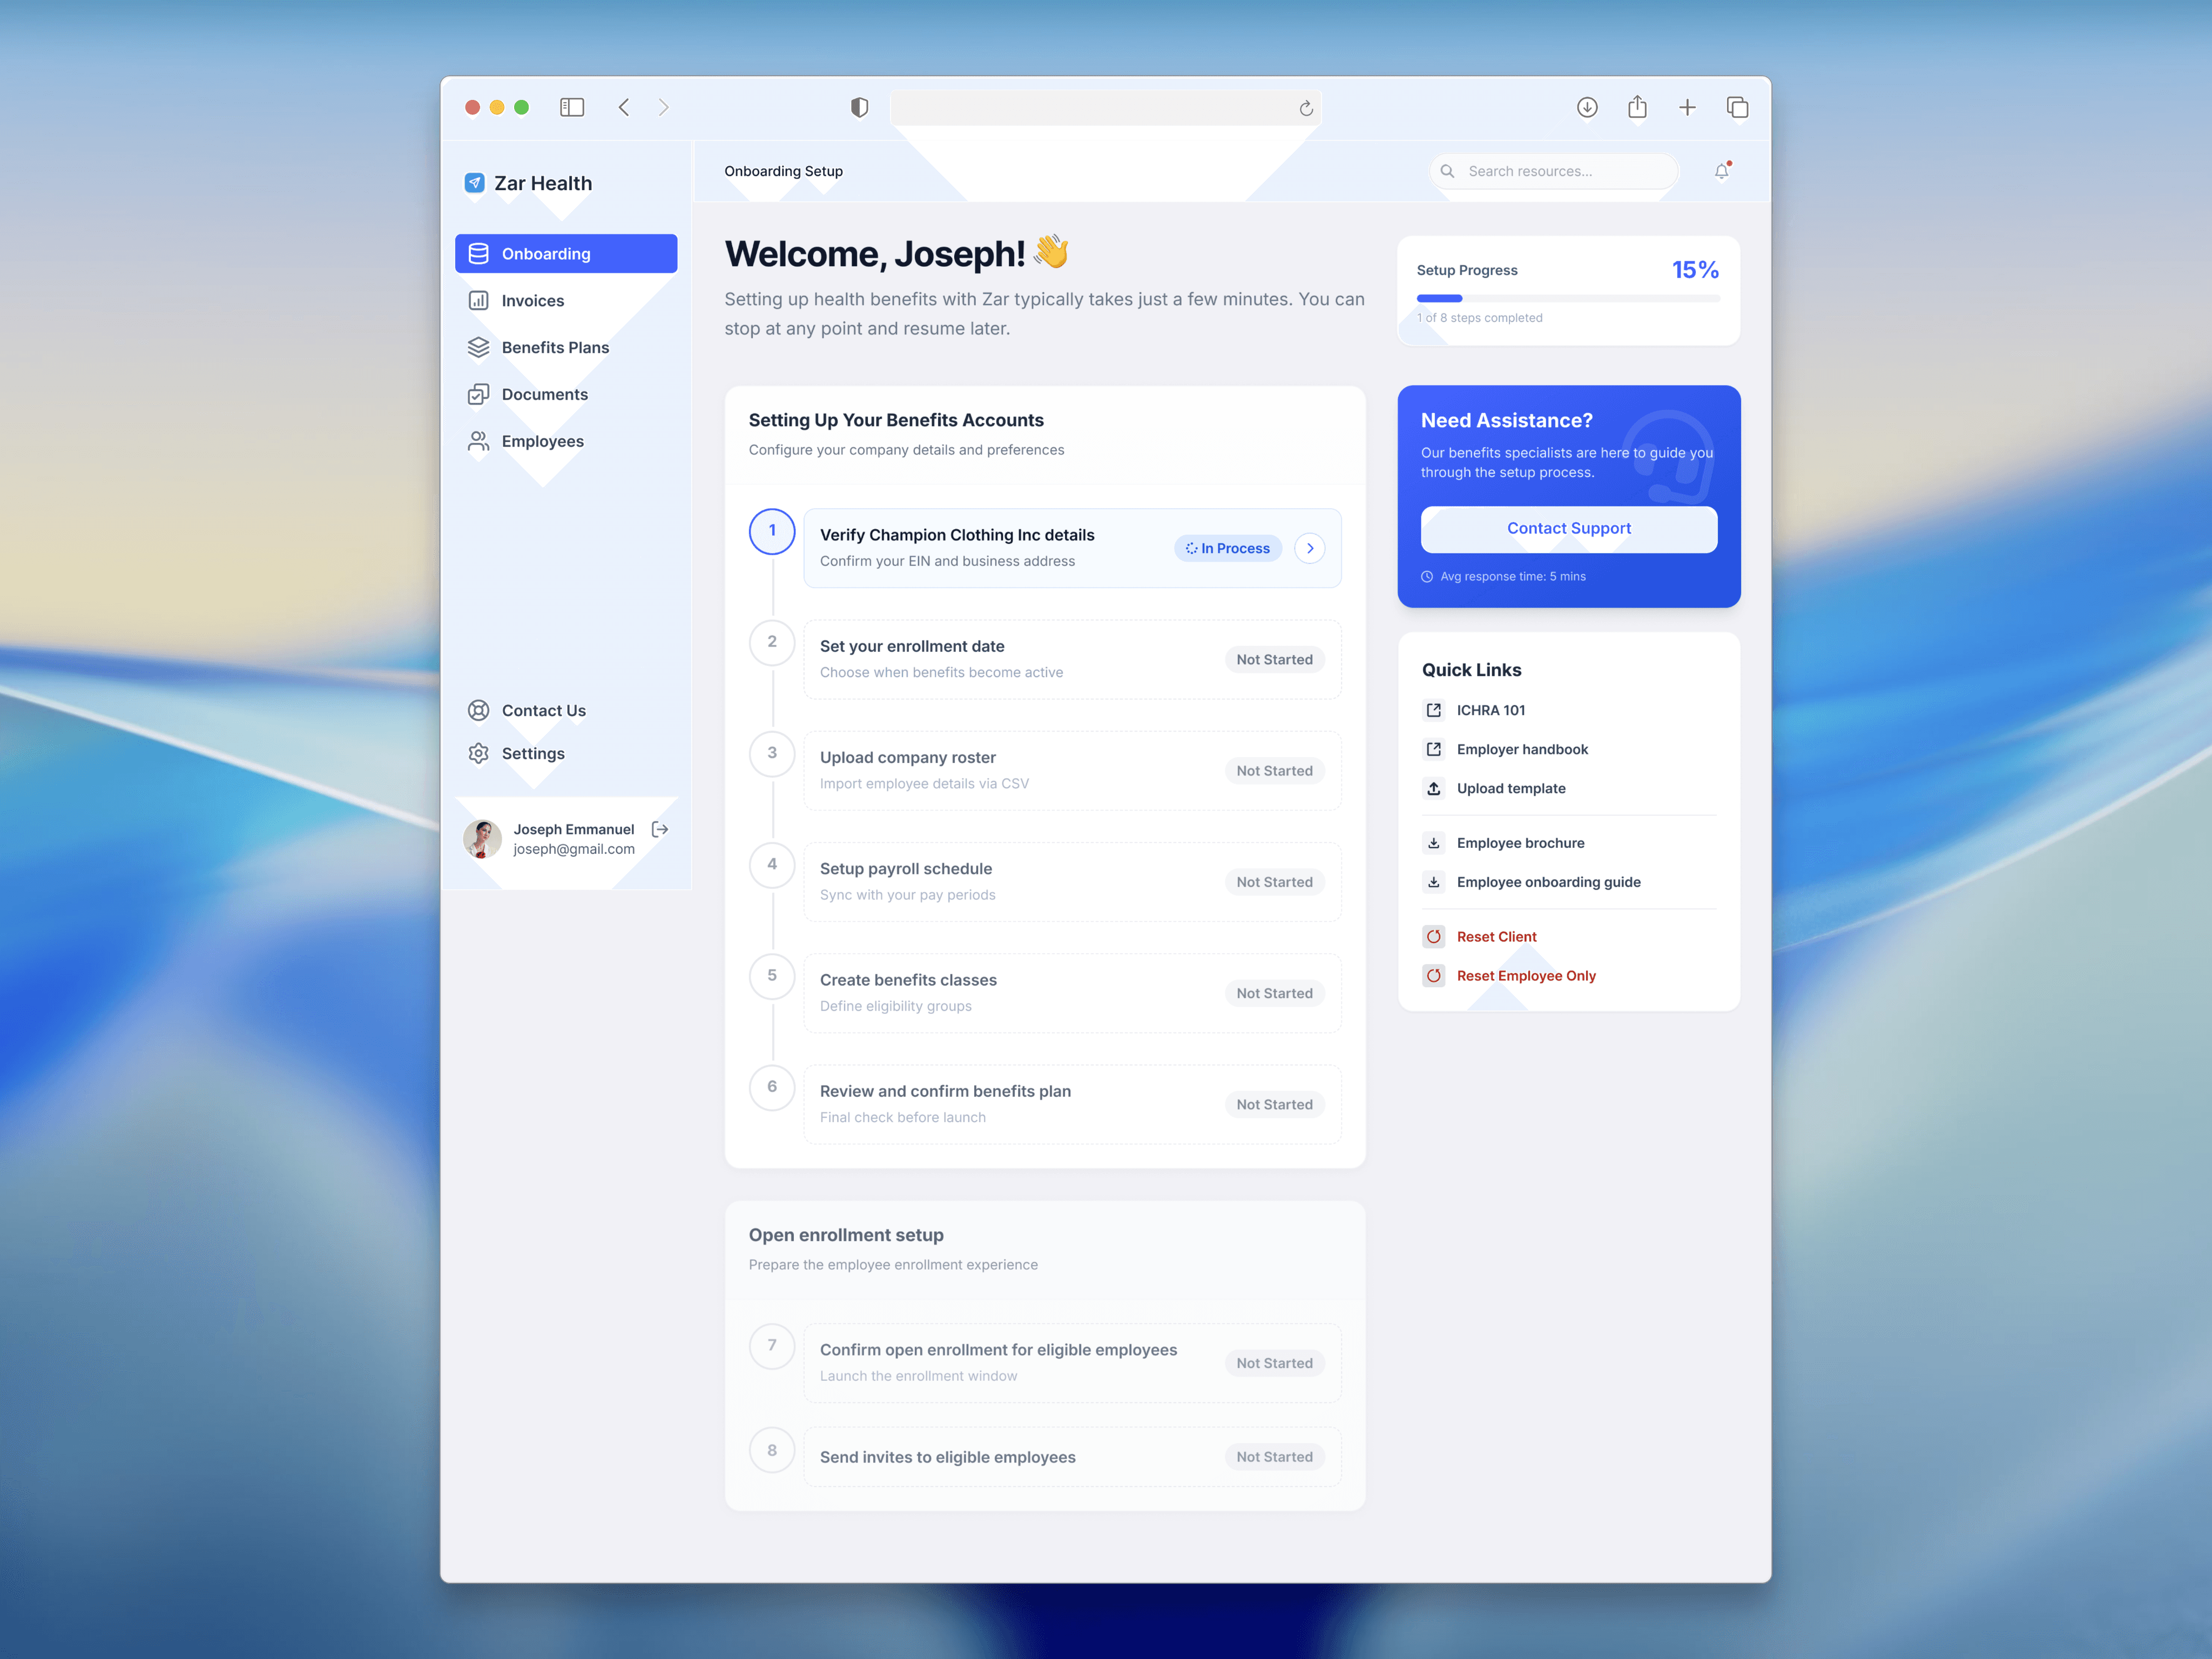Click the Employee brochure download icon
2212x1659 pixels.
[1433, 843]
